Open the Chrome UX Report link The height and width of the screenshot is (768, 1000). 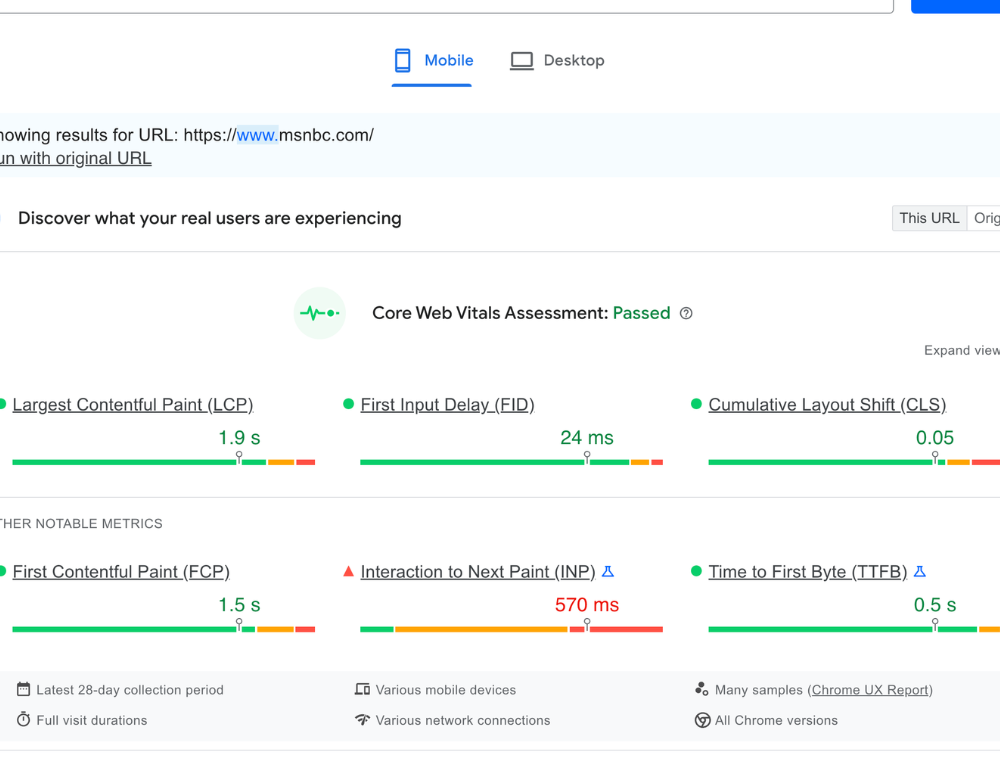(x=871, y=690)
